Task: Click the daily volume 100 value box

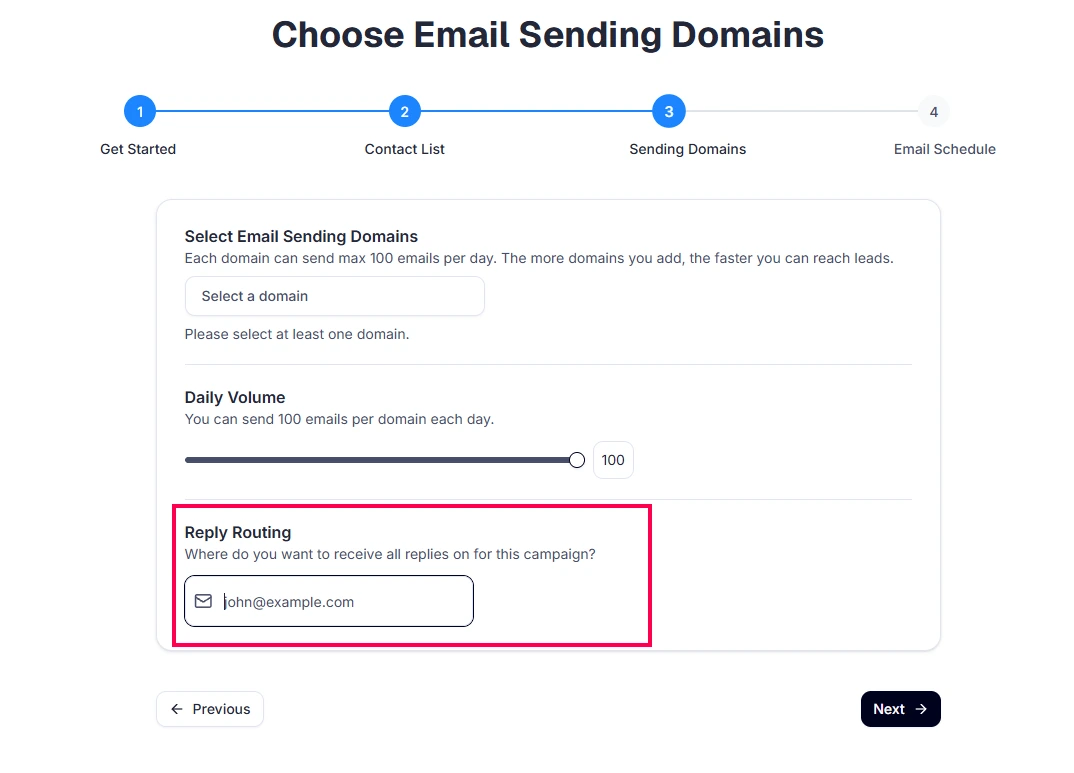Action: point(613,460)
